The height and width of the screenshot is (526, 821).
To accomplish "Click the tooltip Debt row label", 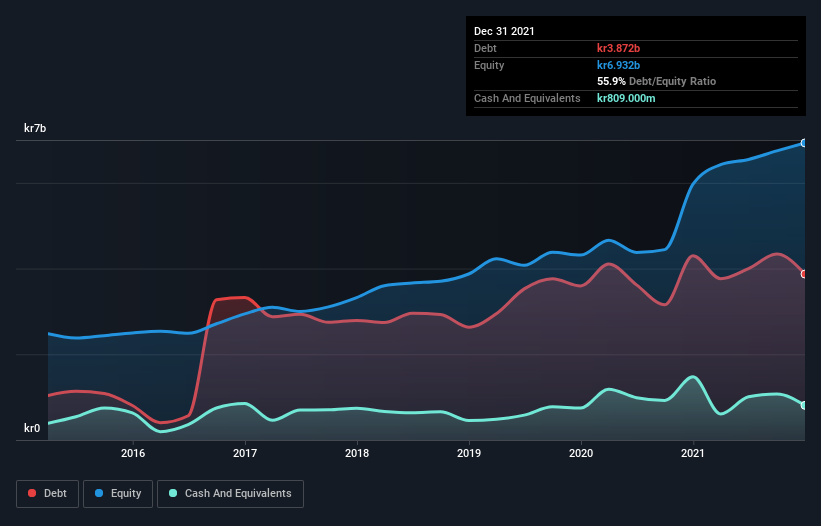I will [x=485, y=48].
